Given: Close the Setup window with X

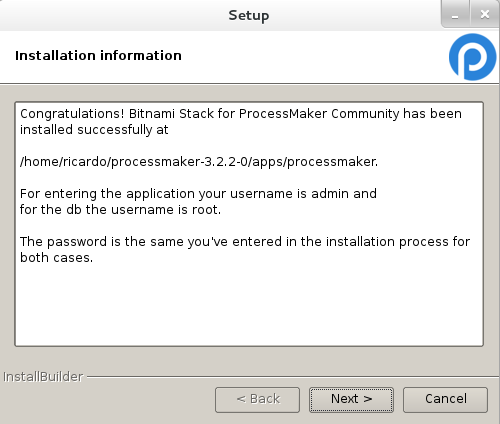Looking at the screenshot, I should point(484,15).
